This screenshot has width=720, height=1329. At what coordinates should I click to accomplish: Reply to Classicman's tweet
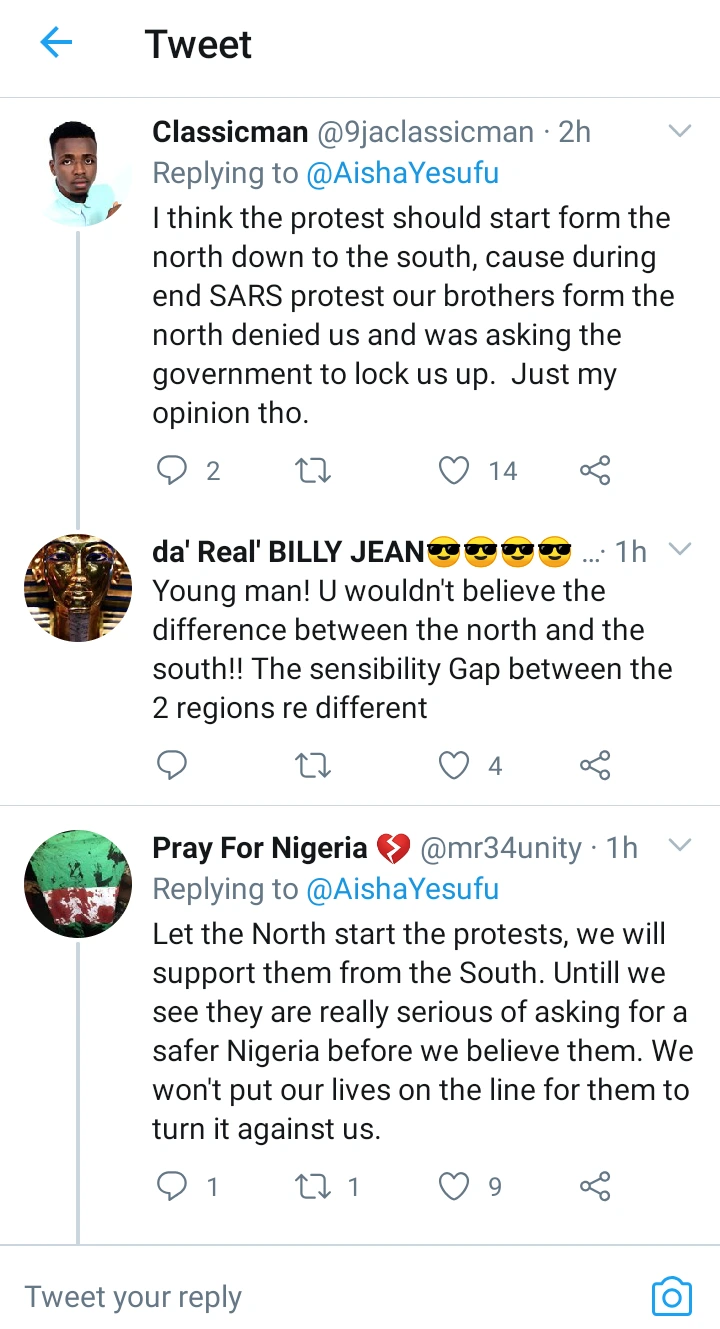point(173,470)
